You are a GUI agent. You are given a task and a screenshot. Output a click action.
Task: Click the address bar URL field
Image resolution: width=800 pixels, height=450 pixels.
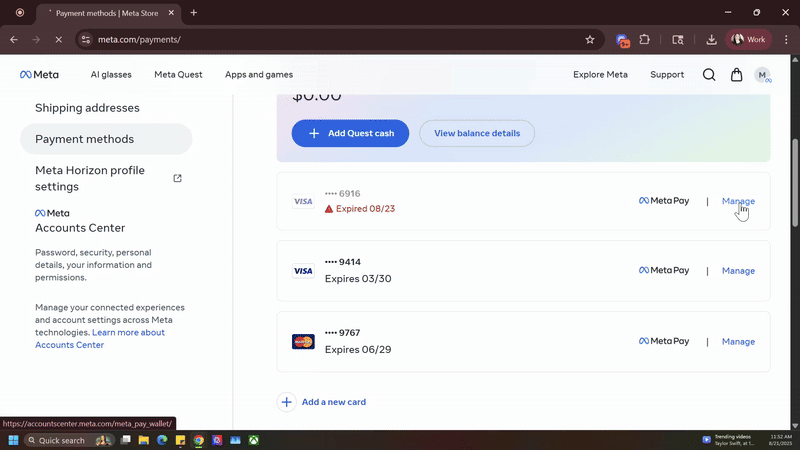[330, 40]
